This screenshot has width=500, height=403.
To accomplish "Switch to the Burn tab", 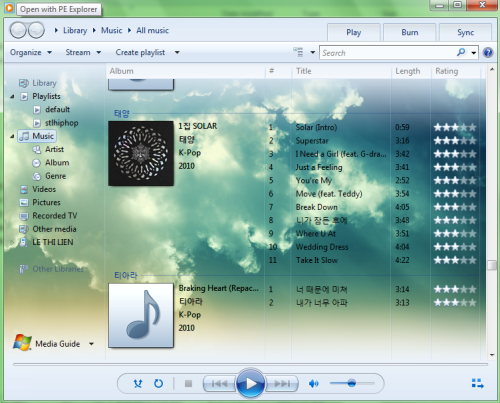I will 410,32.
